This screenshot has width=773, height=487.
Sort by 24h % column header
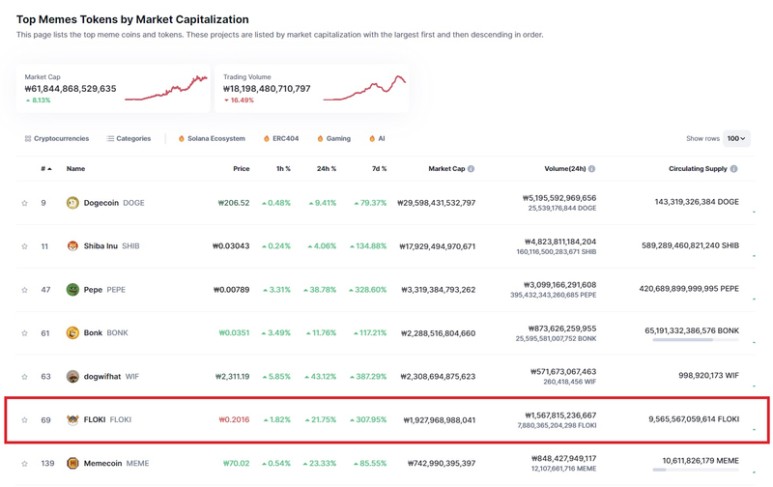click(326, 169)
